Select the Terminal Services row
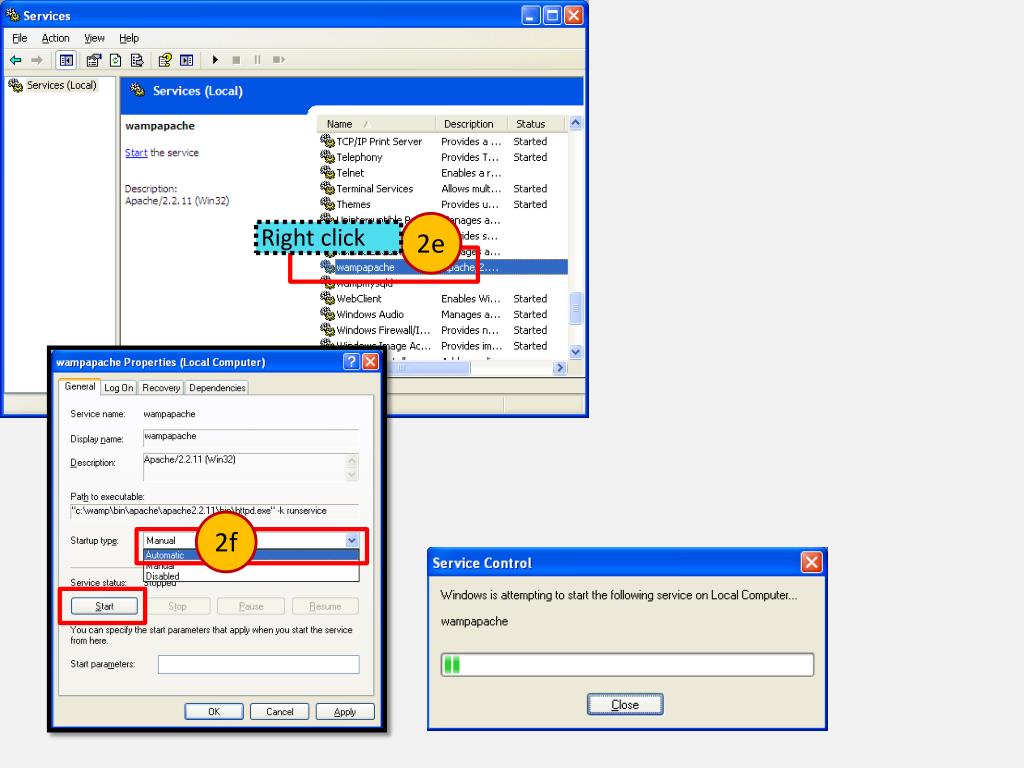The image size is (1024, 768). [443, 188]
